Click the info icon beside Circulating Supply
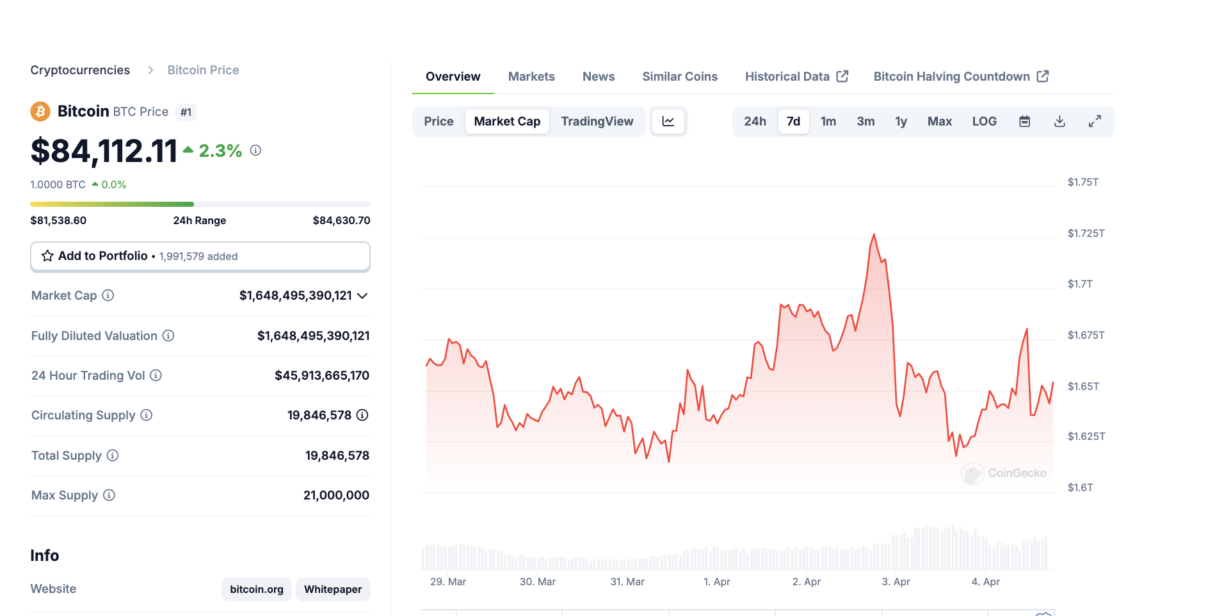 click(146, 415)
